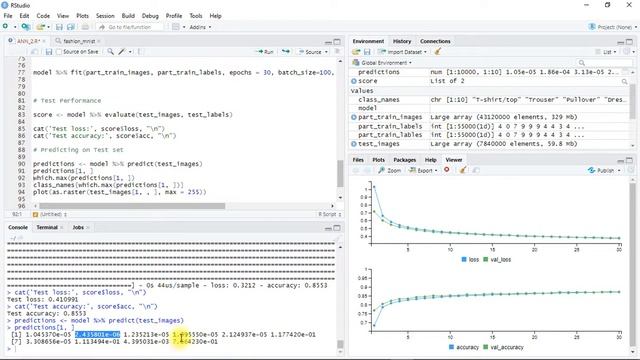The height and width of the screenshot is (360, 640).
Task: Close the ANN_2.R tab
Action: (x=44, y=41)
